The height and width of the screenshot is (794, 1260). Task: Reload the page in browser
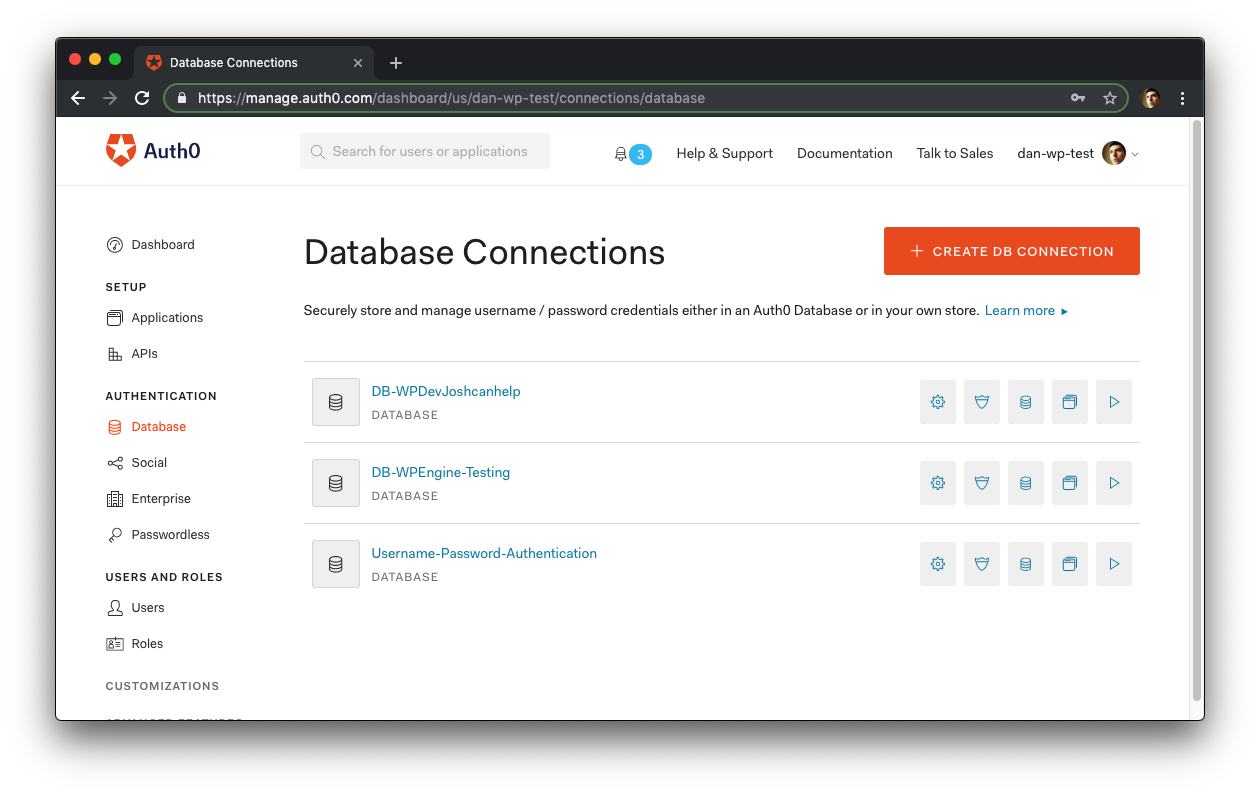[142, 98]
